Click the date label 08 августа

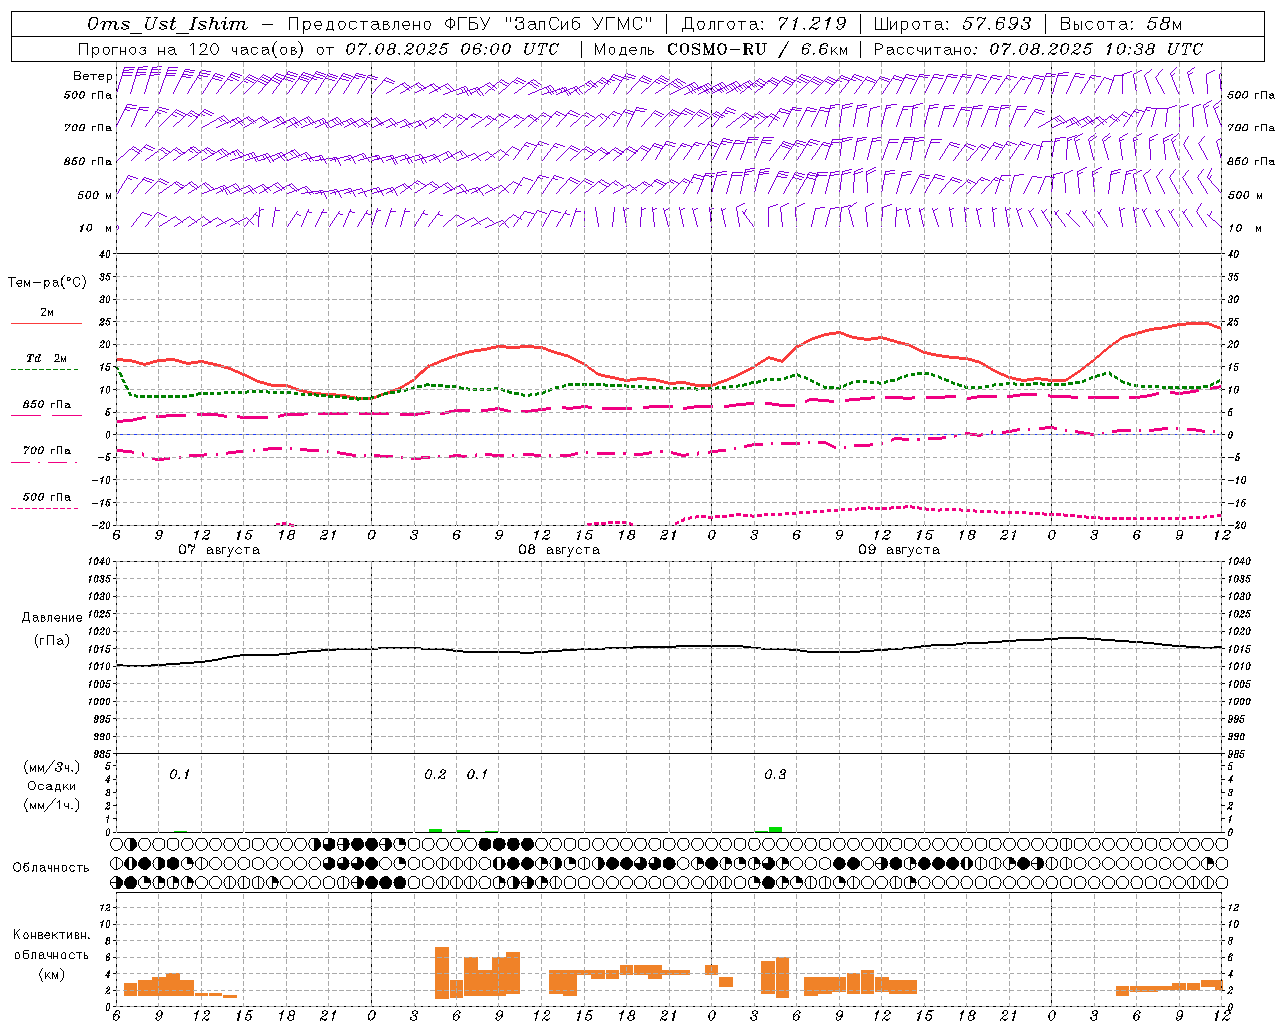[559, 550]
